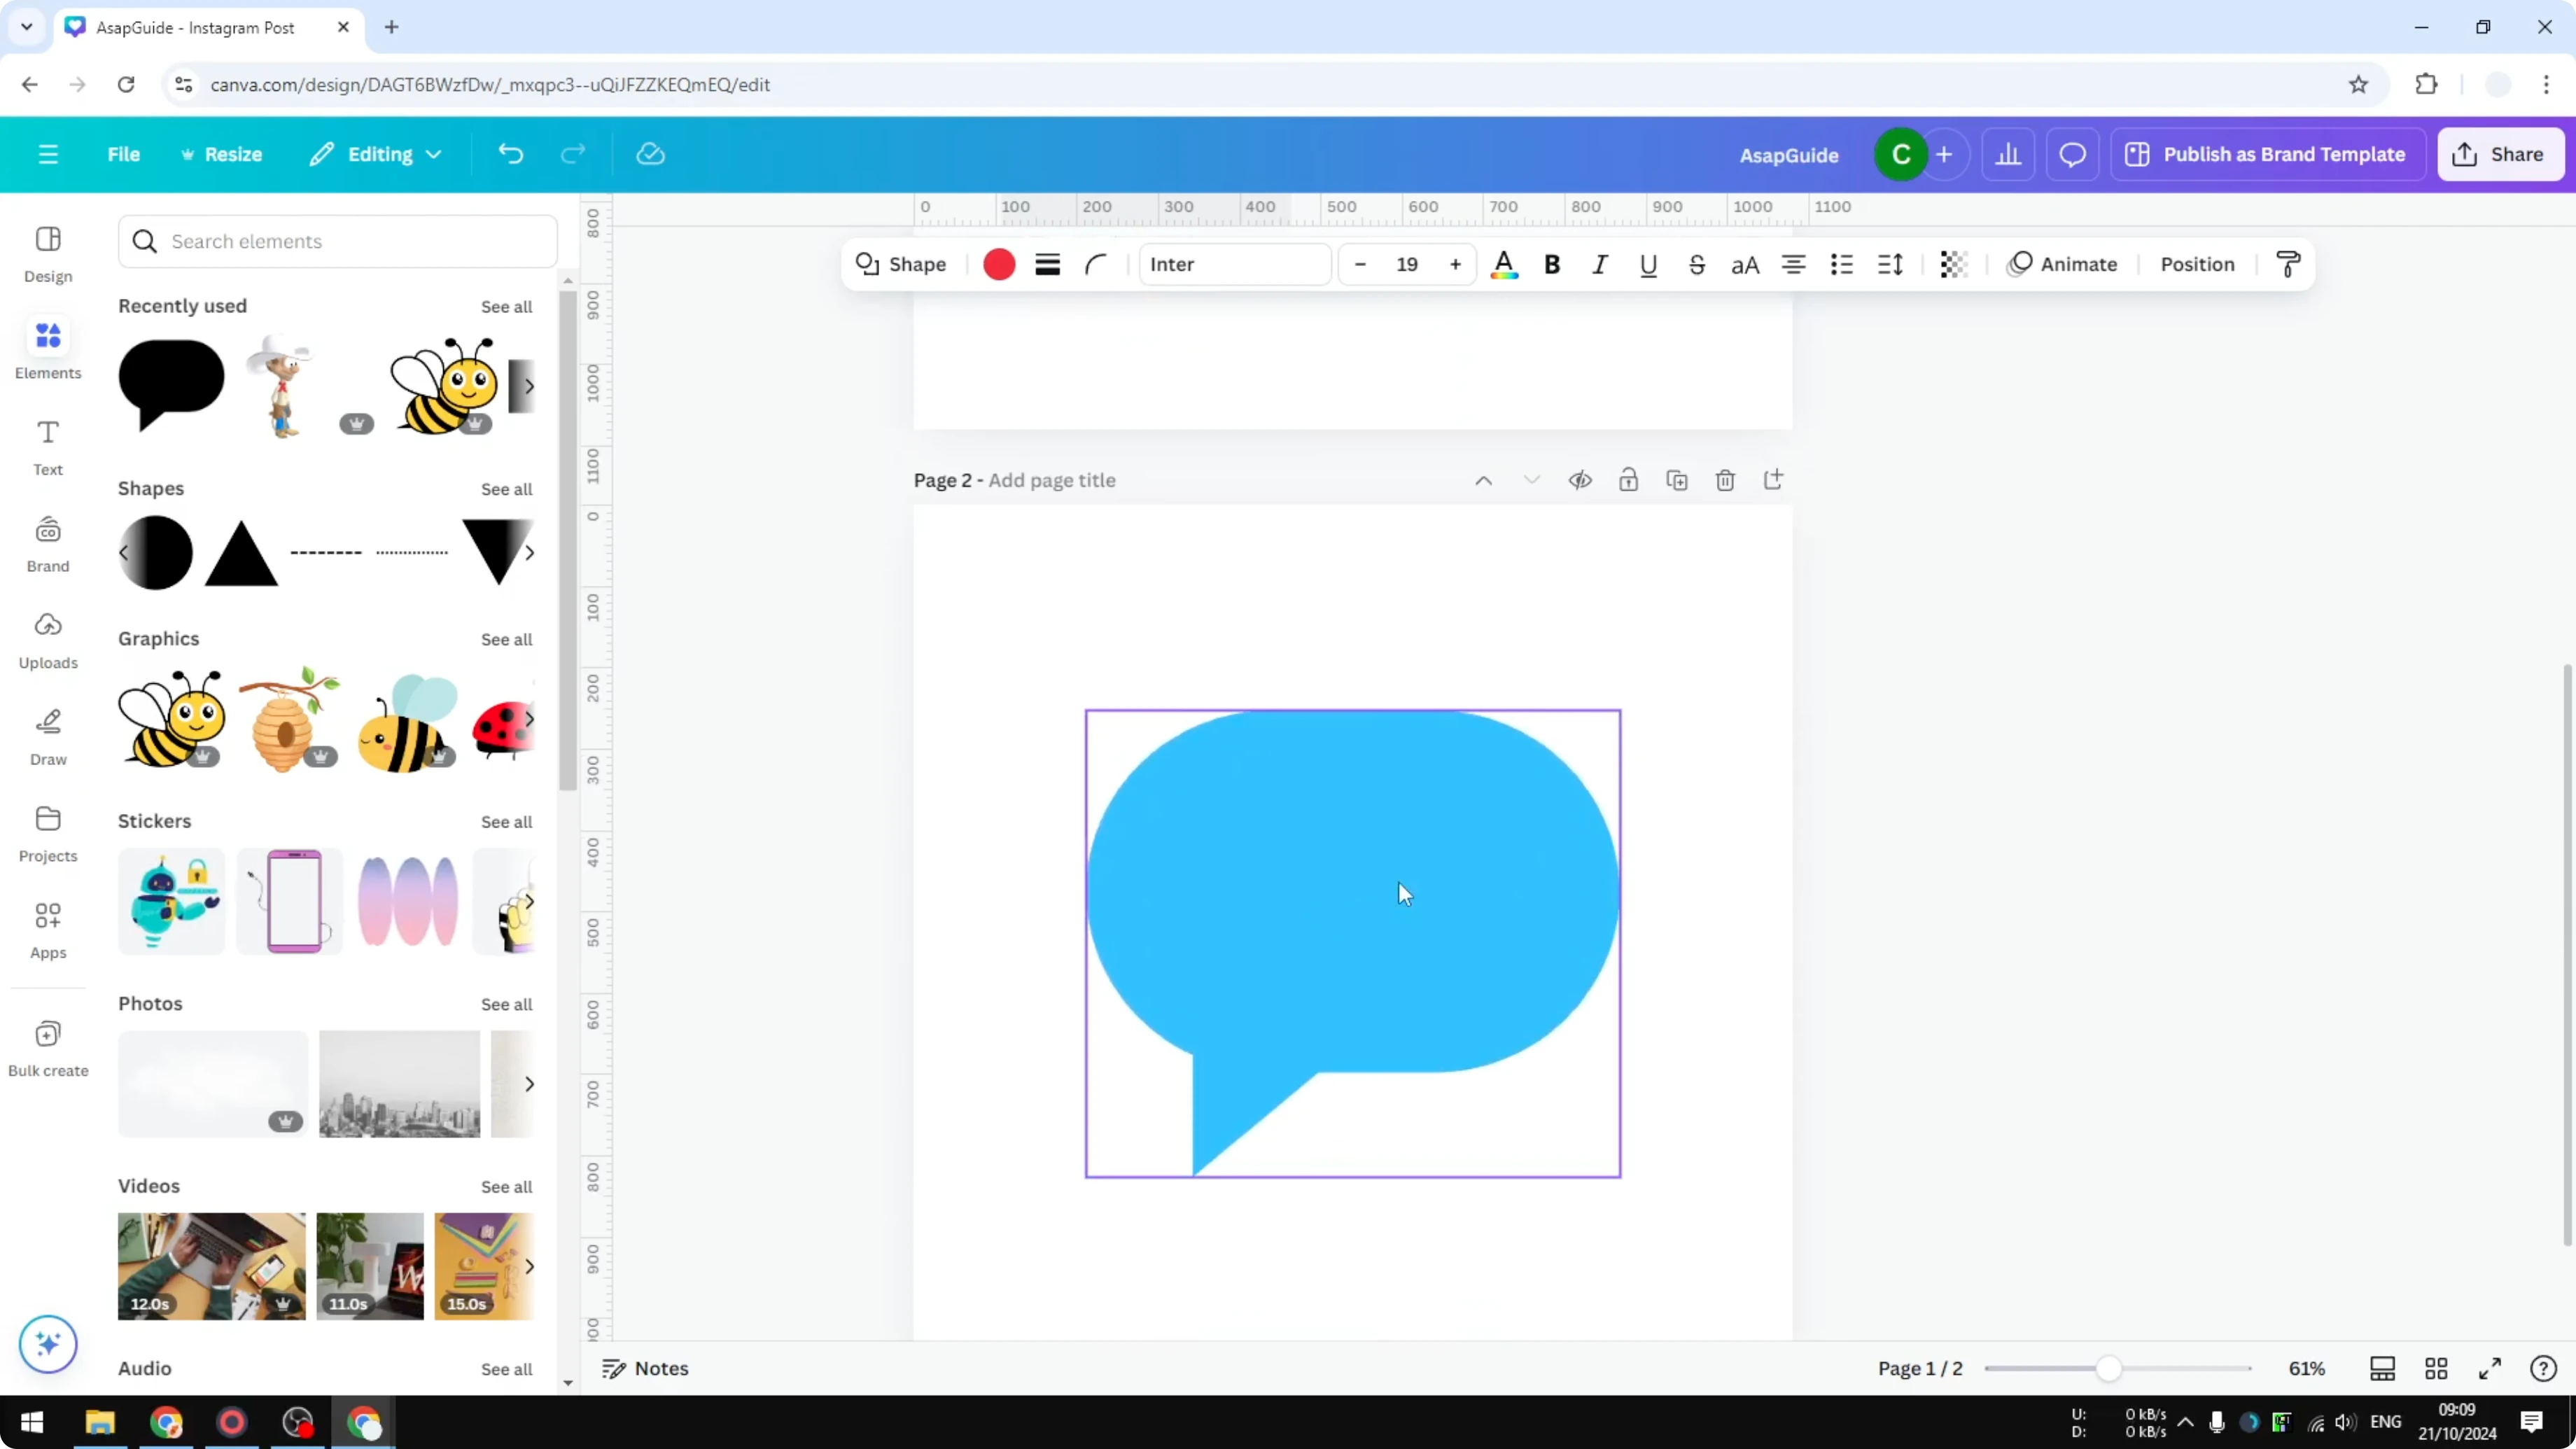Open the Uploads panel
Image resolution: width=2576 pixels, height=1449 pixels.
pyautogui.click(x=47, y=640)
